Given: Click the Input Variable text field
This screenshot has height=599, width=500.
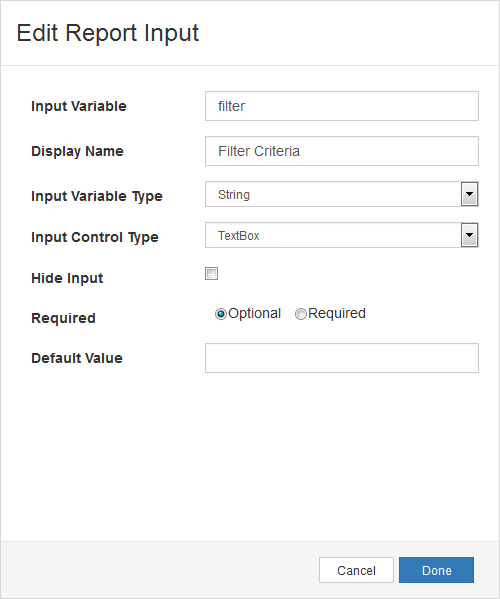Looking at the screenshot, I should [x=341, y=106].
